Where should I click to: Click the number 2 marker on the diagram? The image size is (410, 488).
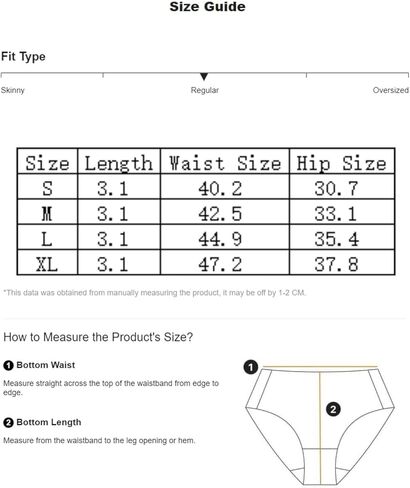[333, 409]
